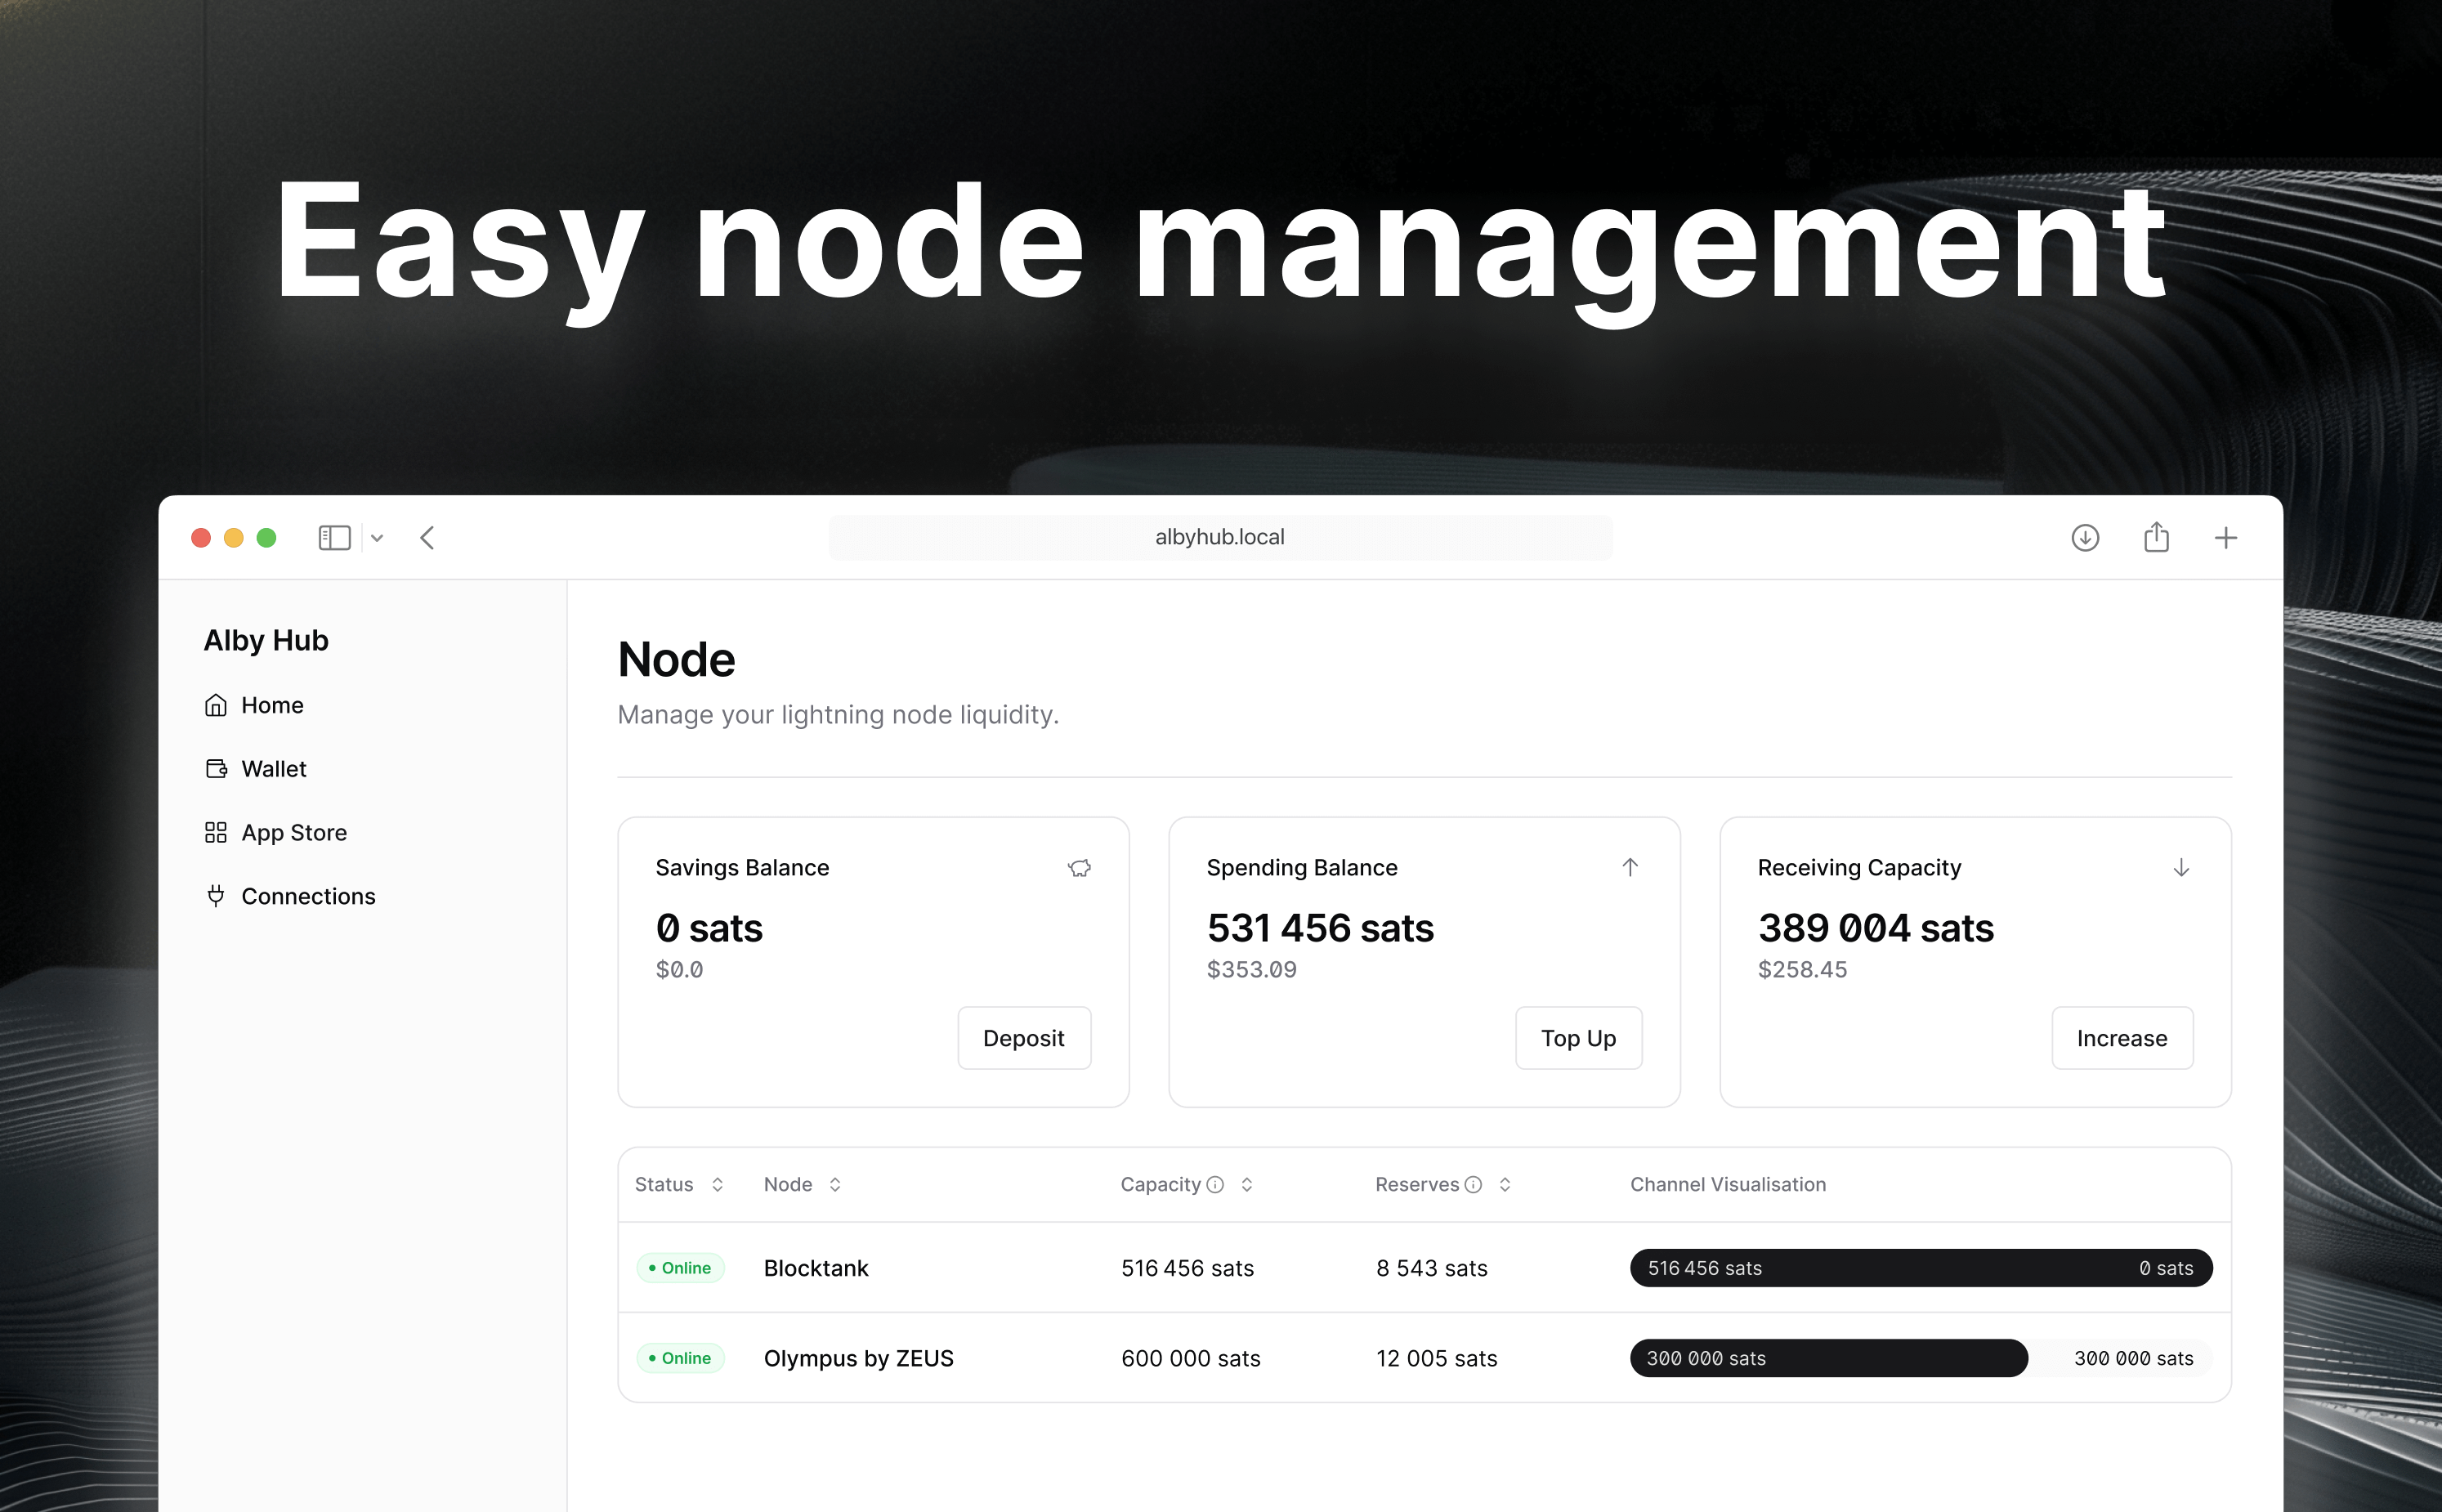This screenshot has width=2442, height=1512.
Task: Click Top Up on Spending Balance card
Action: (1578, 1038)
